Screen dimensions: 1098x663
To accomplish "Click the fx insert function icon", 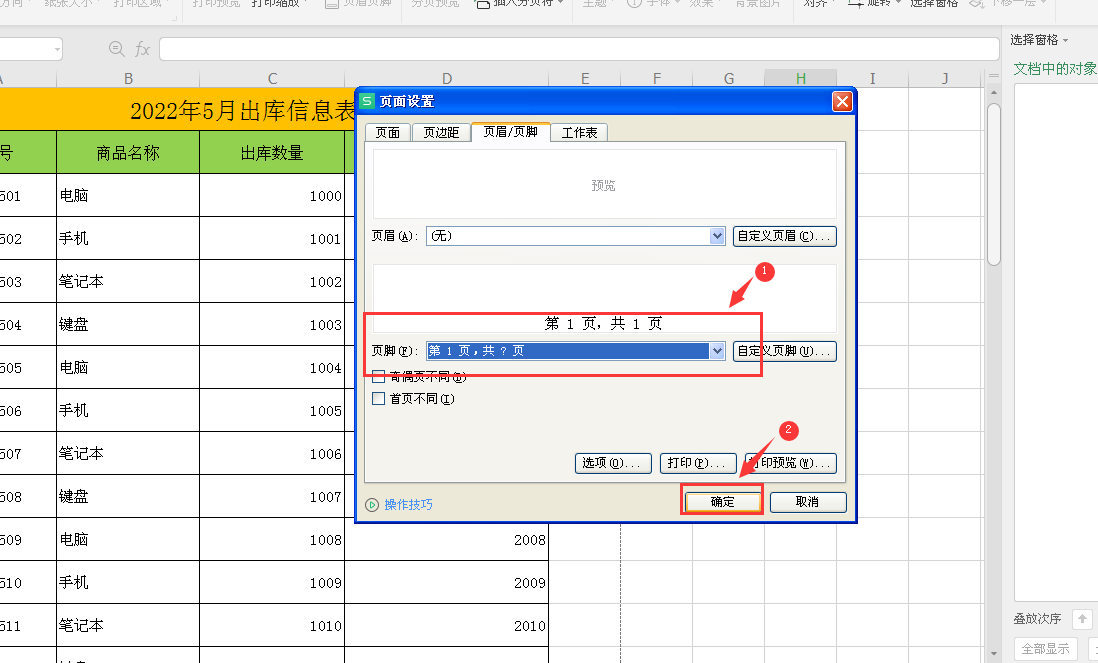I will [x=142, y=48].
